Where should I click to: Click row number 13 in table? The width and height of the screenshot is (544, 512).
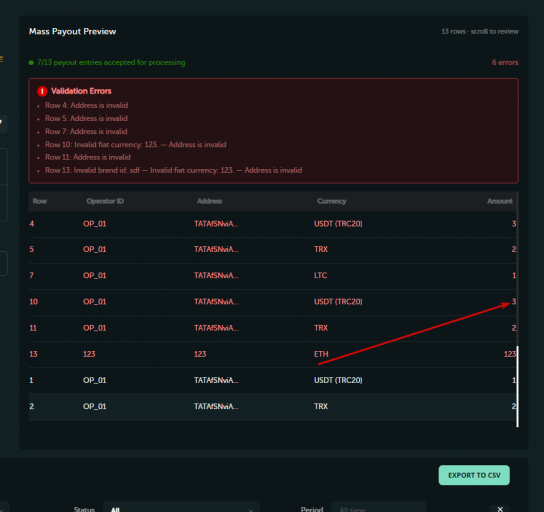coord(33,354)
